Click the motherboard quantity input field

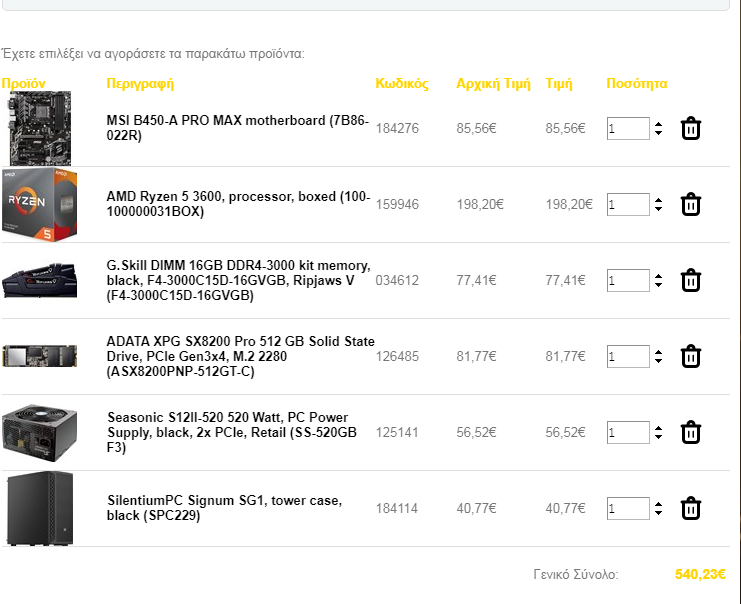[628, 129]
